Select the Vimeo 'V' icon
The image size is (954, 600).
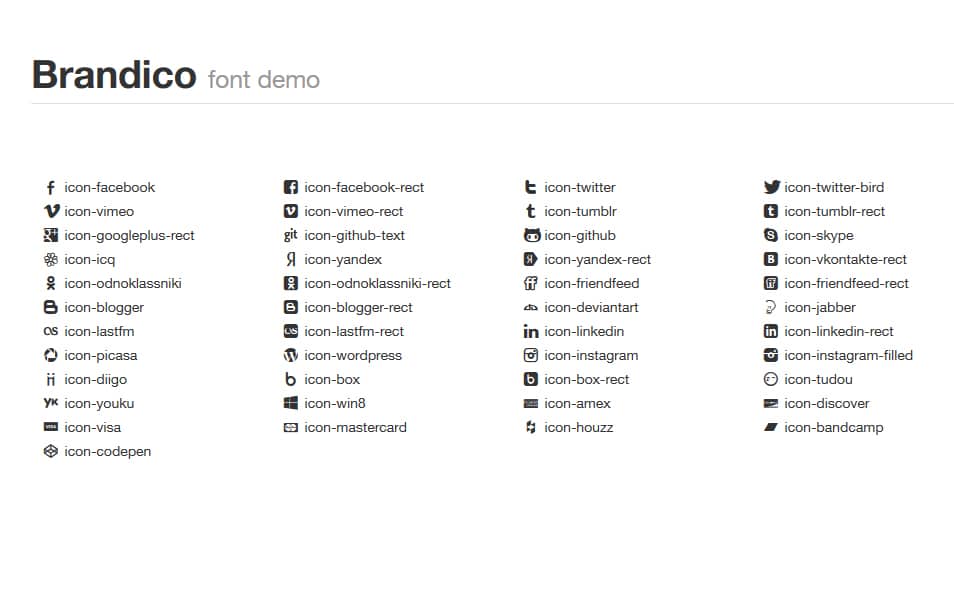point(51,212)
